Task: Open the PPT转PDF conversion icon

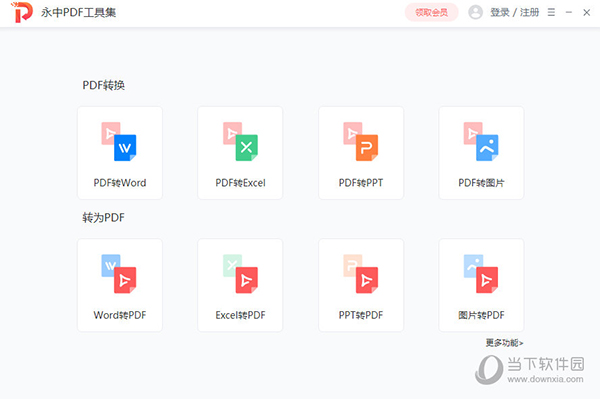Action: pyautogui.click(x=361, y=274)
